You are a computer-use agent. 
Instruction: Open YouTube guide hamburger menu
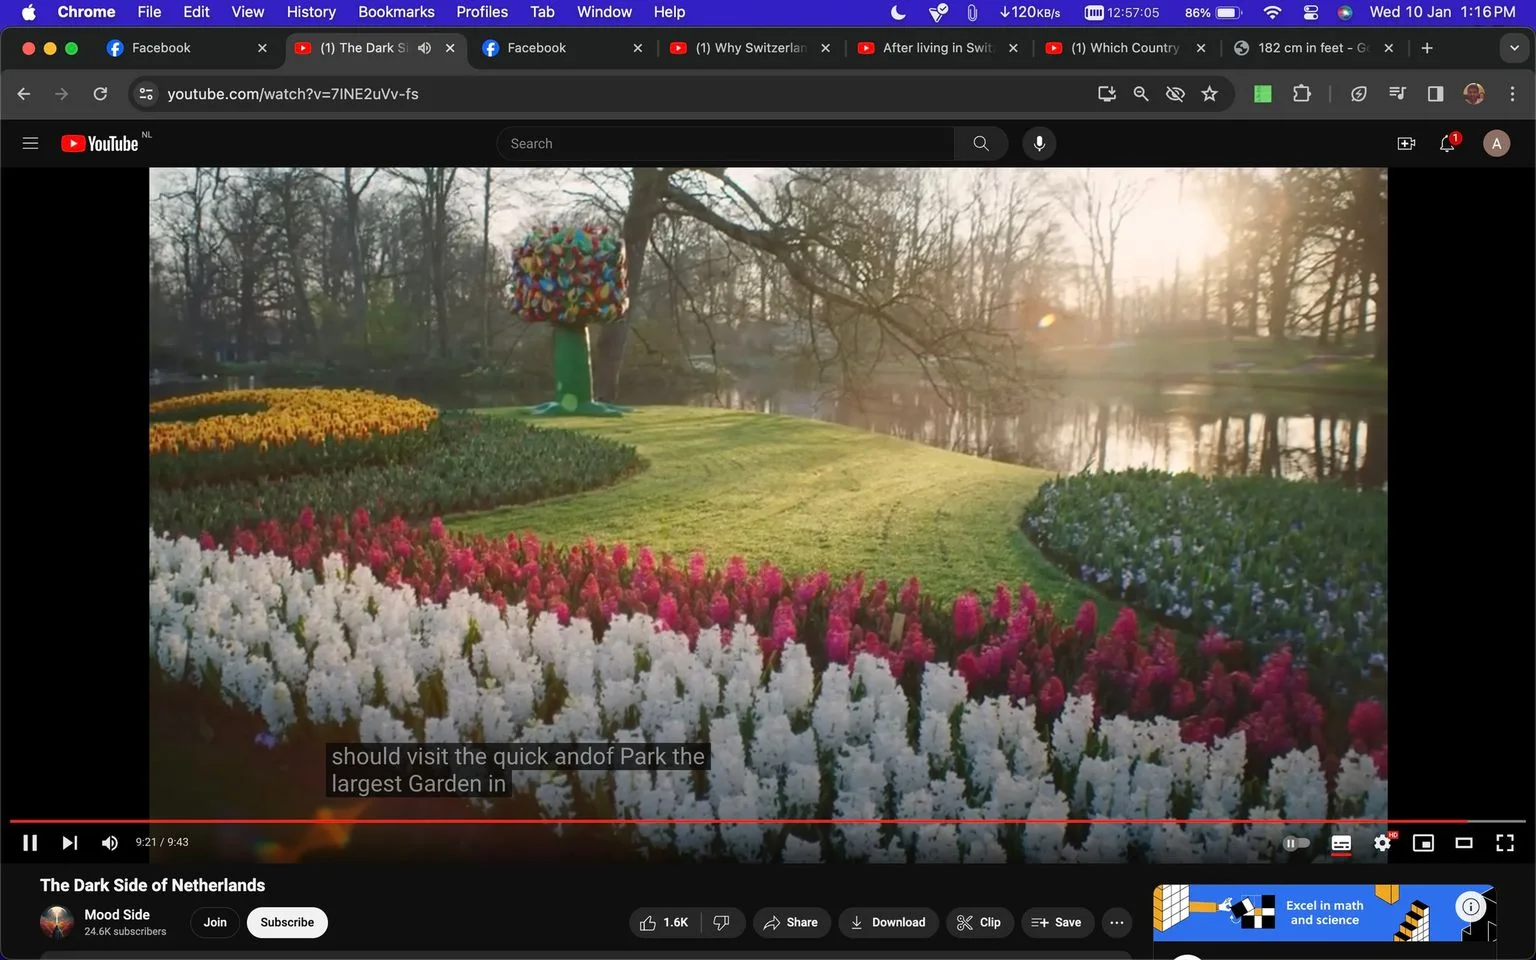(x=30, y=143)
